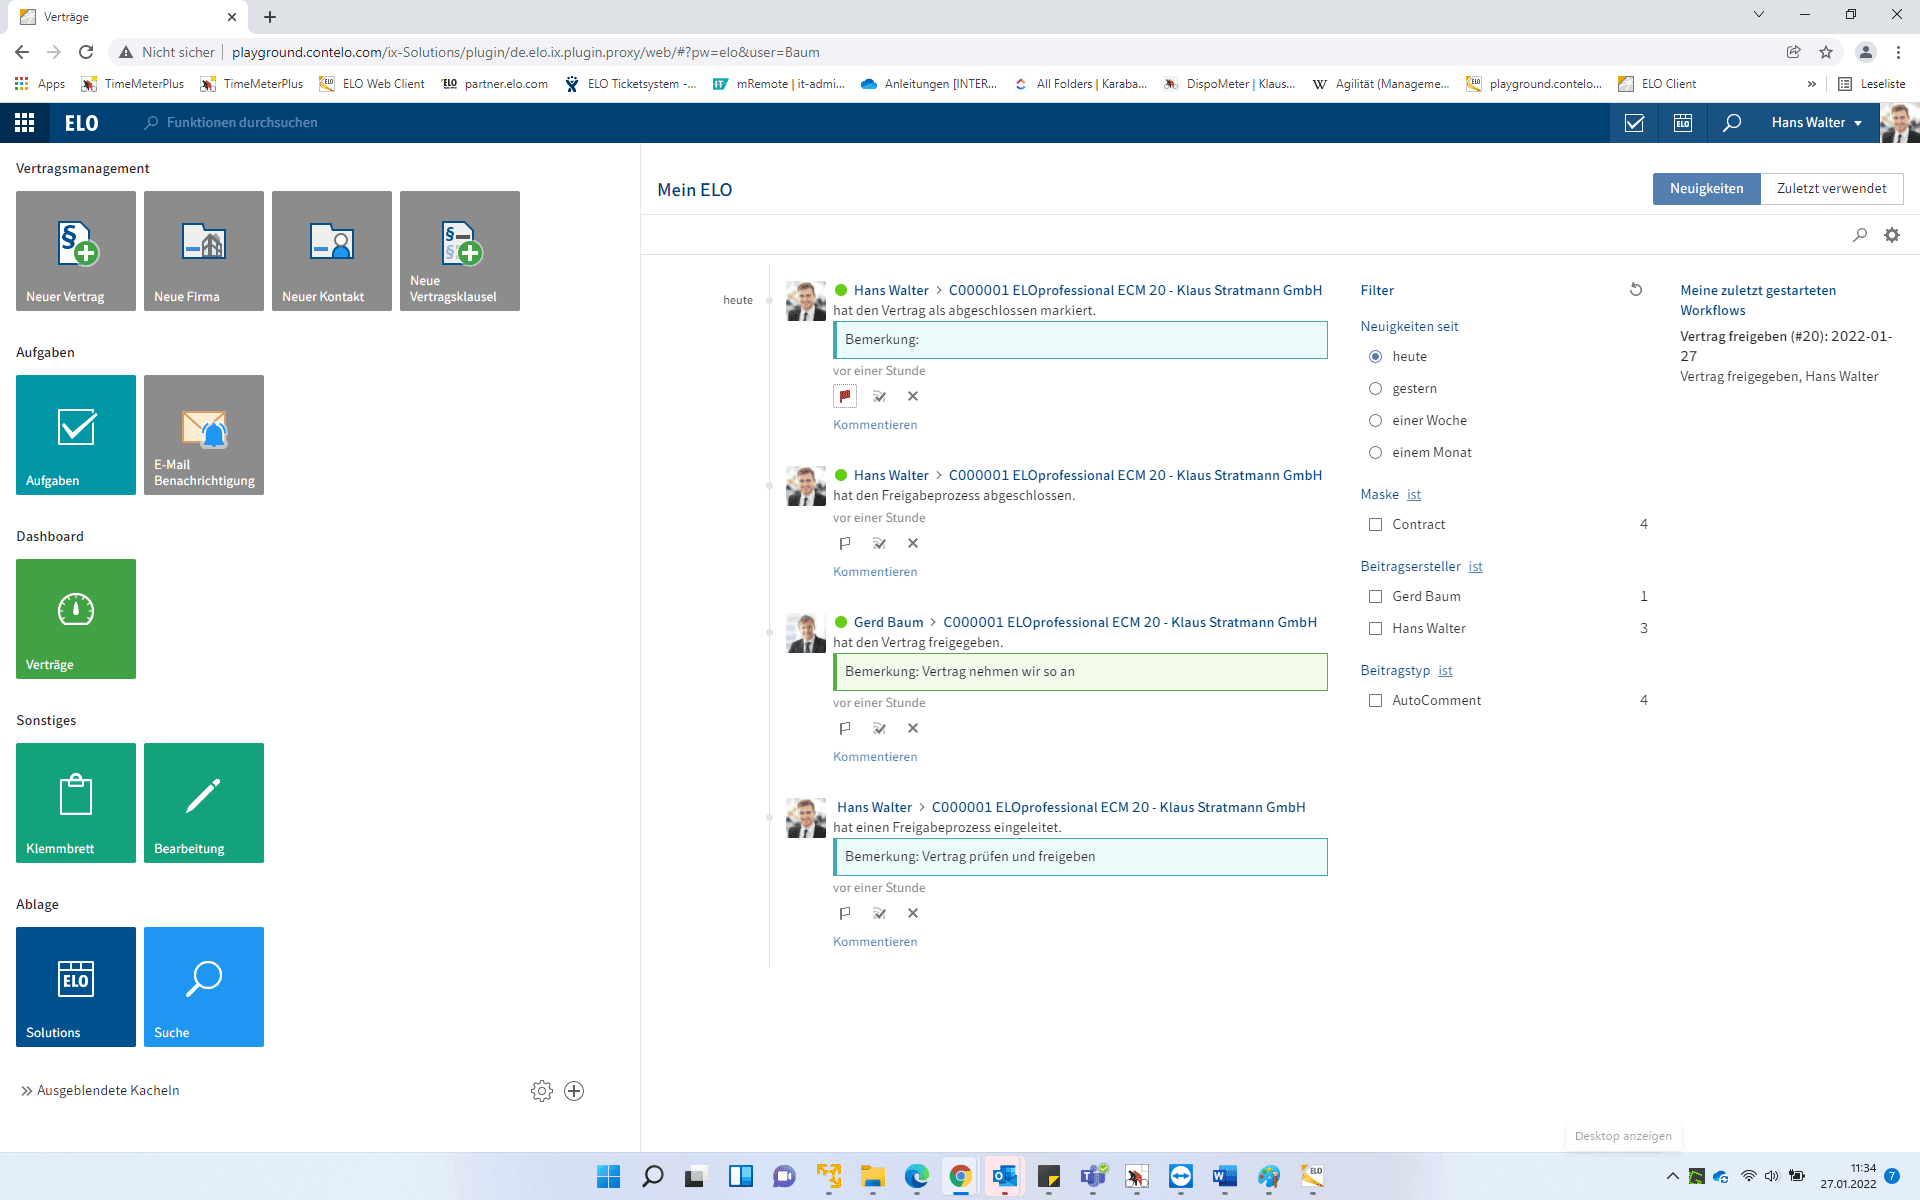Image resolution: width=1920 pixels, height=1200 pixels.
Task: Click Kommentieren under first feed entry
Action: pos(875,425)
